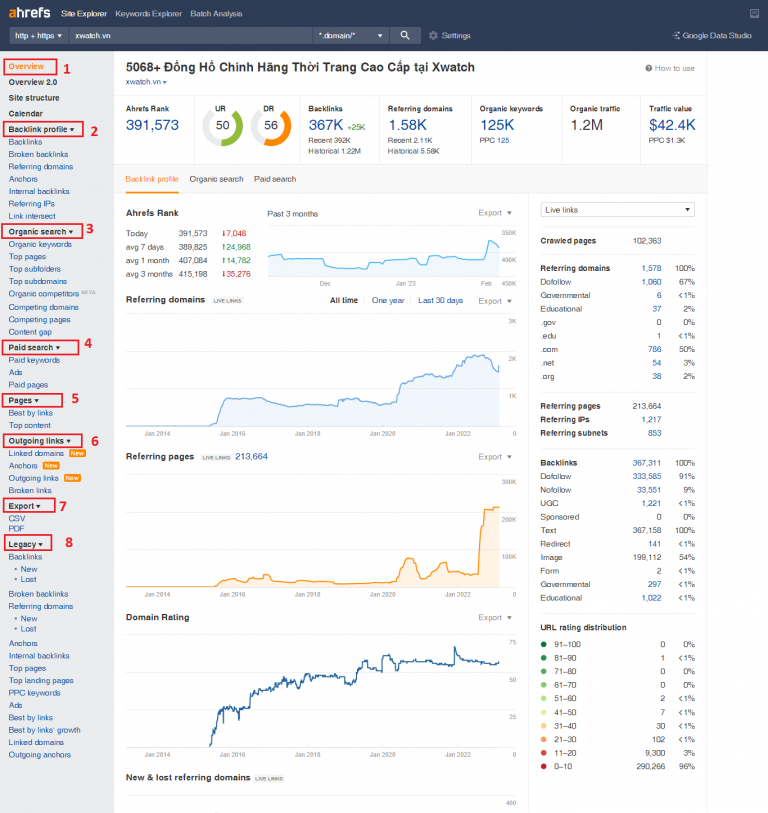The image size is (768, 813).
Task: Click the magnifier search icon
Action: [405, 35]
